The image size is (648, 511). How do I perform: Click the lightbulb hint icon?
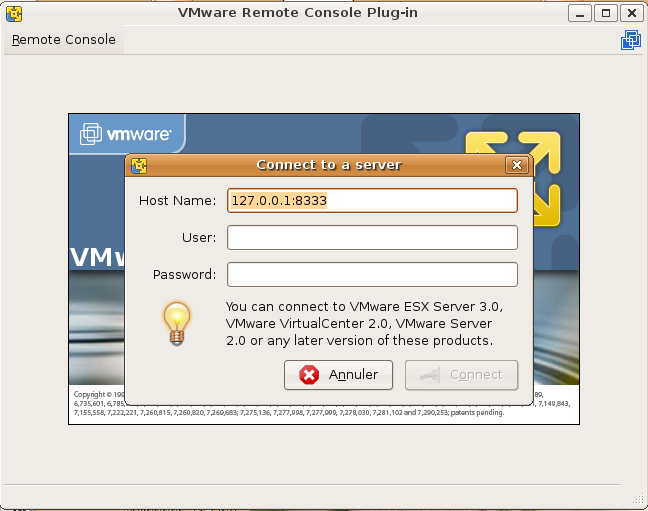[177, 324]
